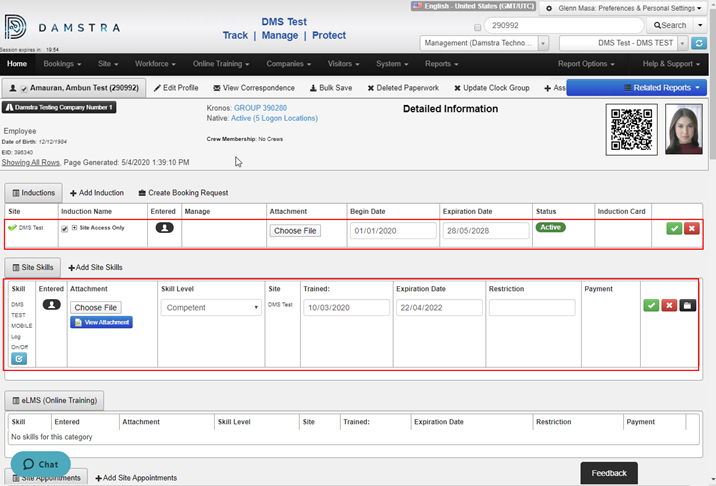Screen dimensions: 716x486
Task: Open System menu
Action: point(392,64)
